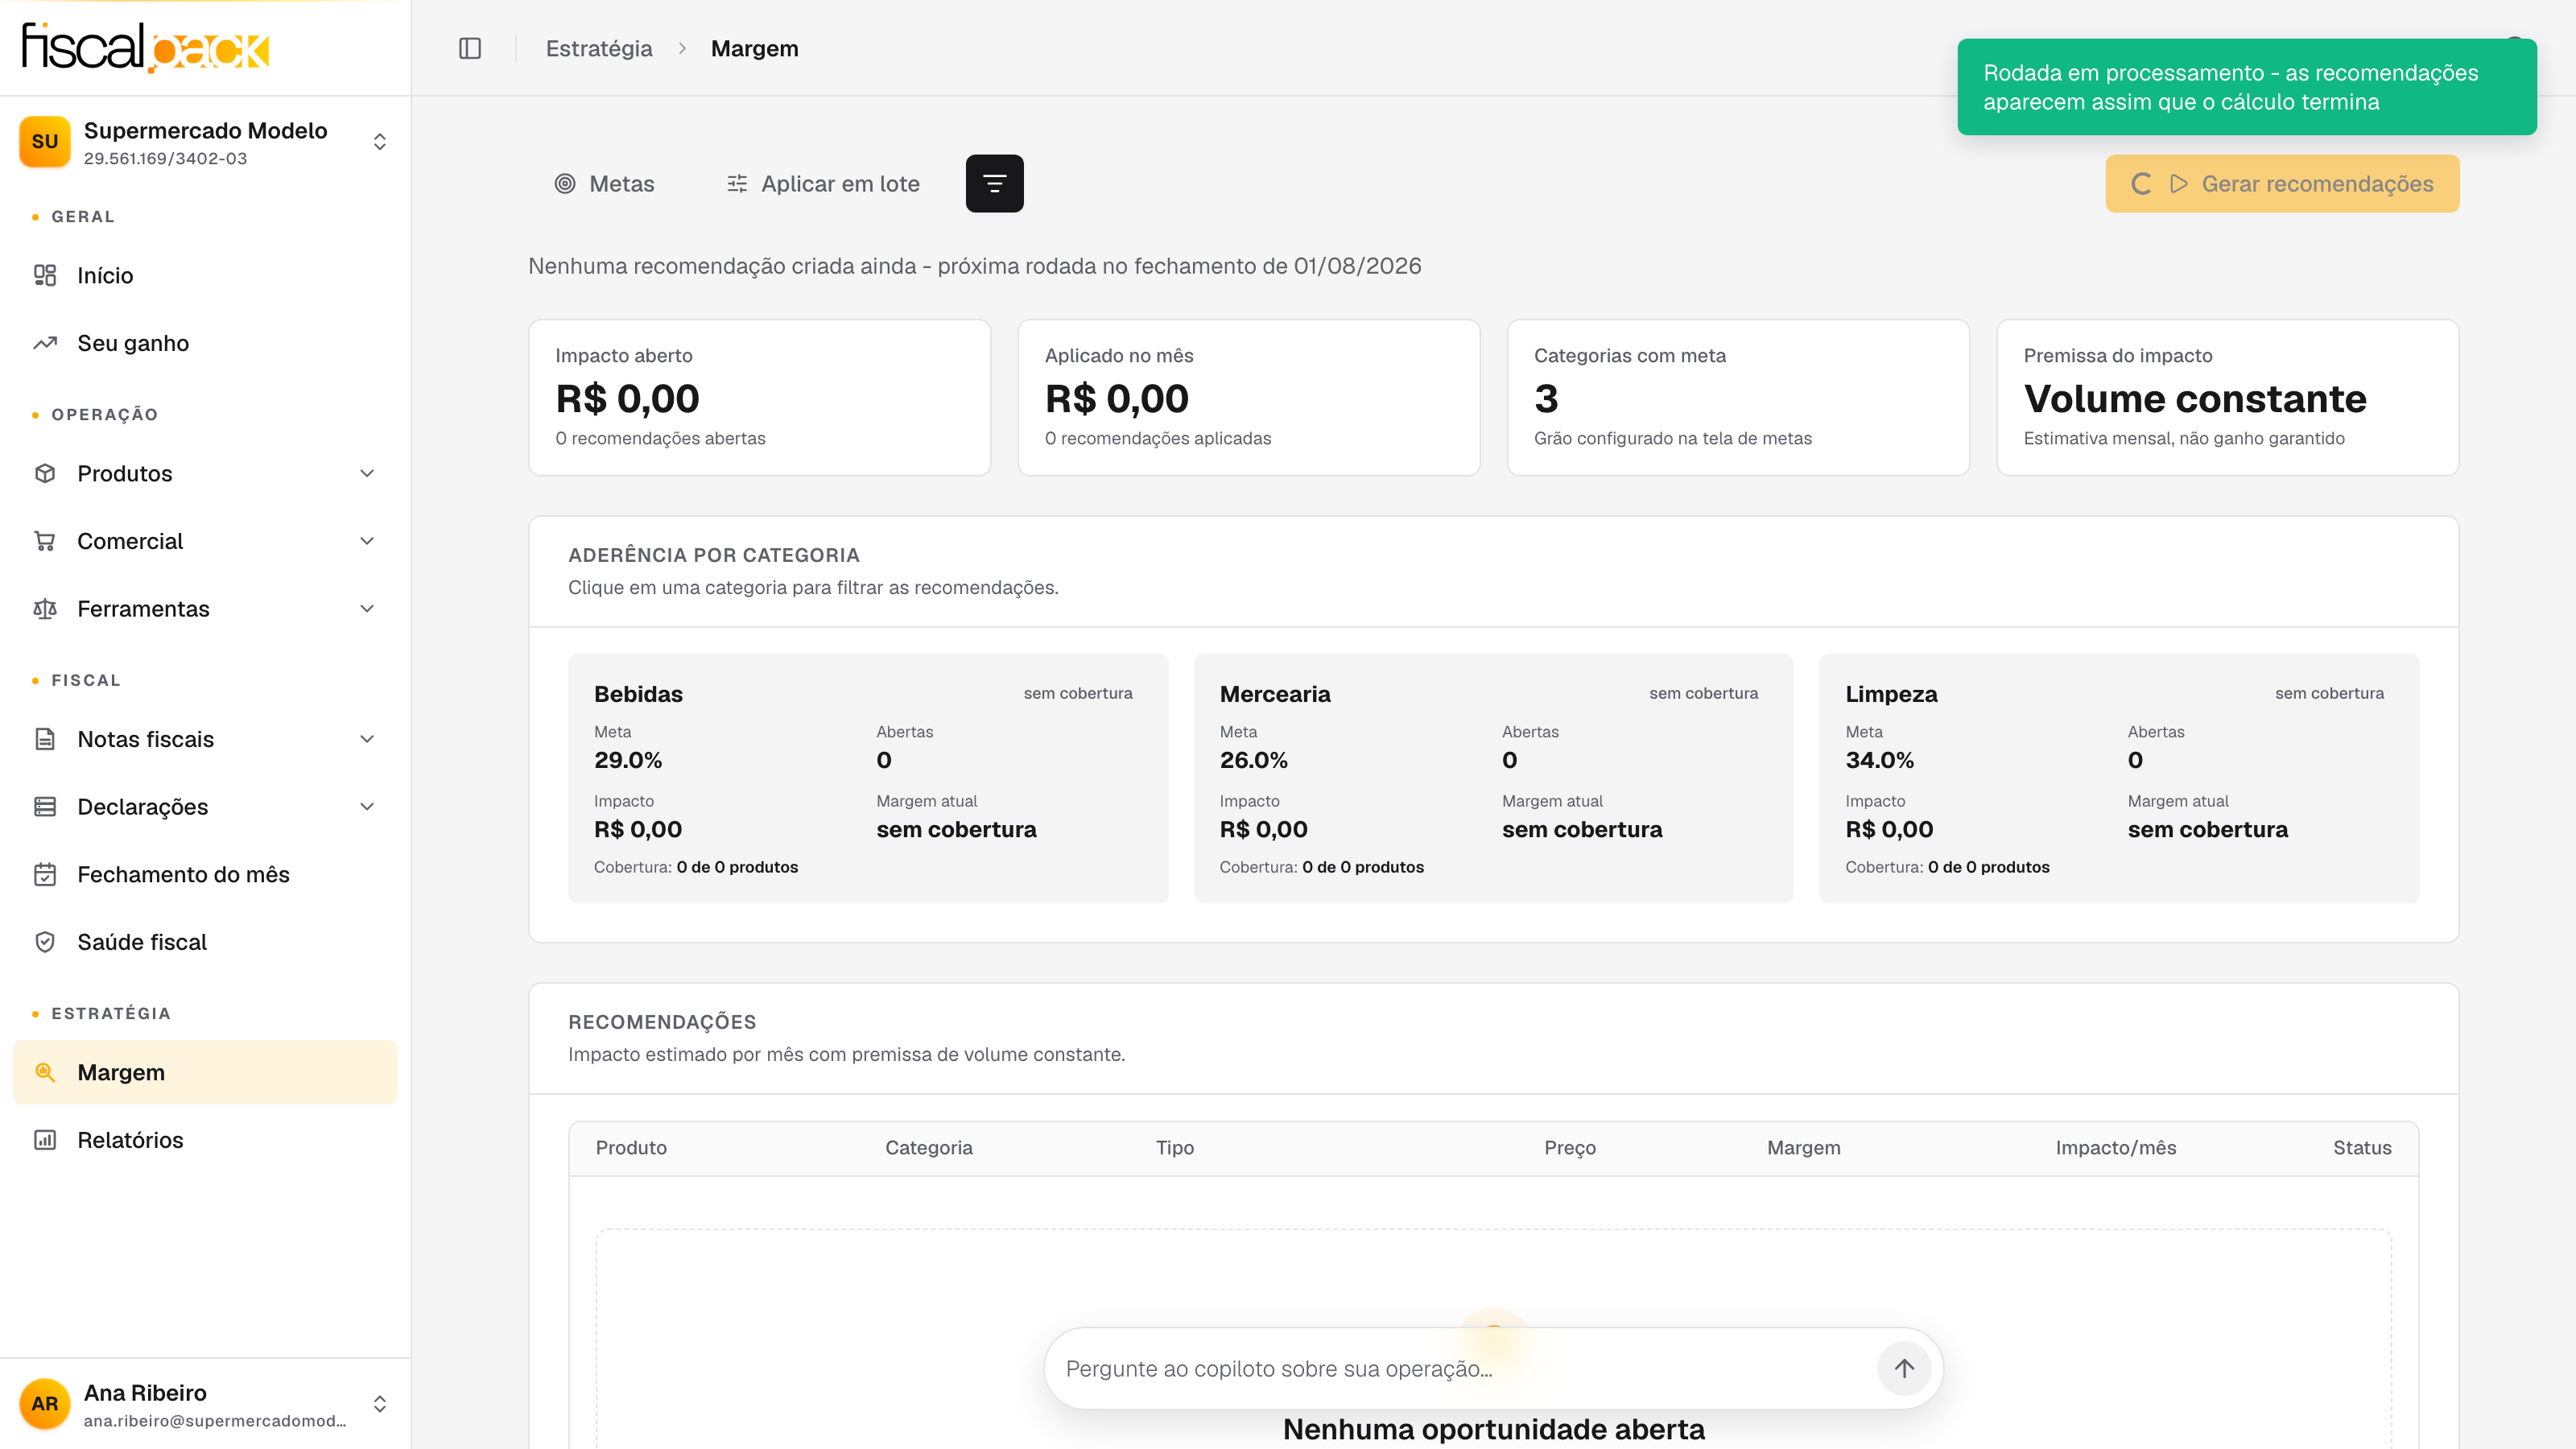Screen dimensions: 2576x1449
Task: Click the Estratégia breadcrumb link
Action: 598,48
